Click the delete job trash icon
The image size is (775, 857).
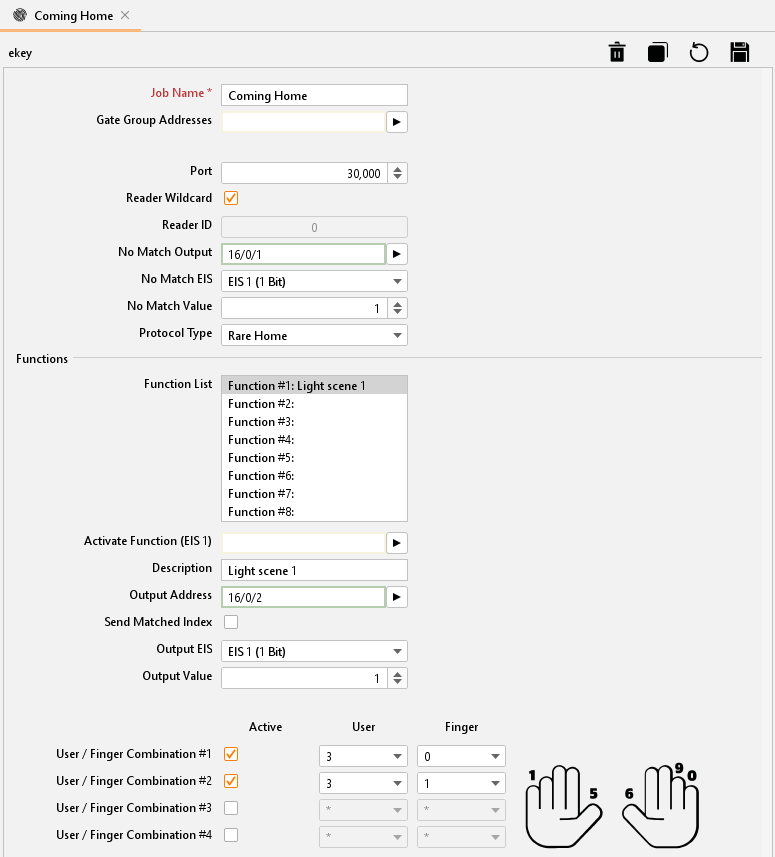tap(617, 53)
